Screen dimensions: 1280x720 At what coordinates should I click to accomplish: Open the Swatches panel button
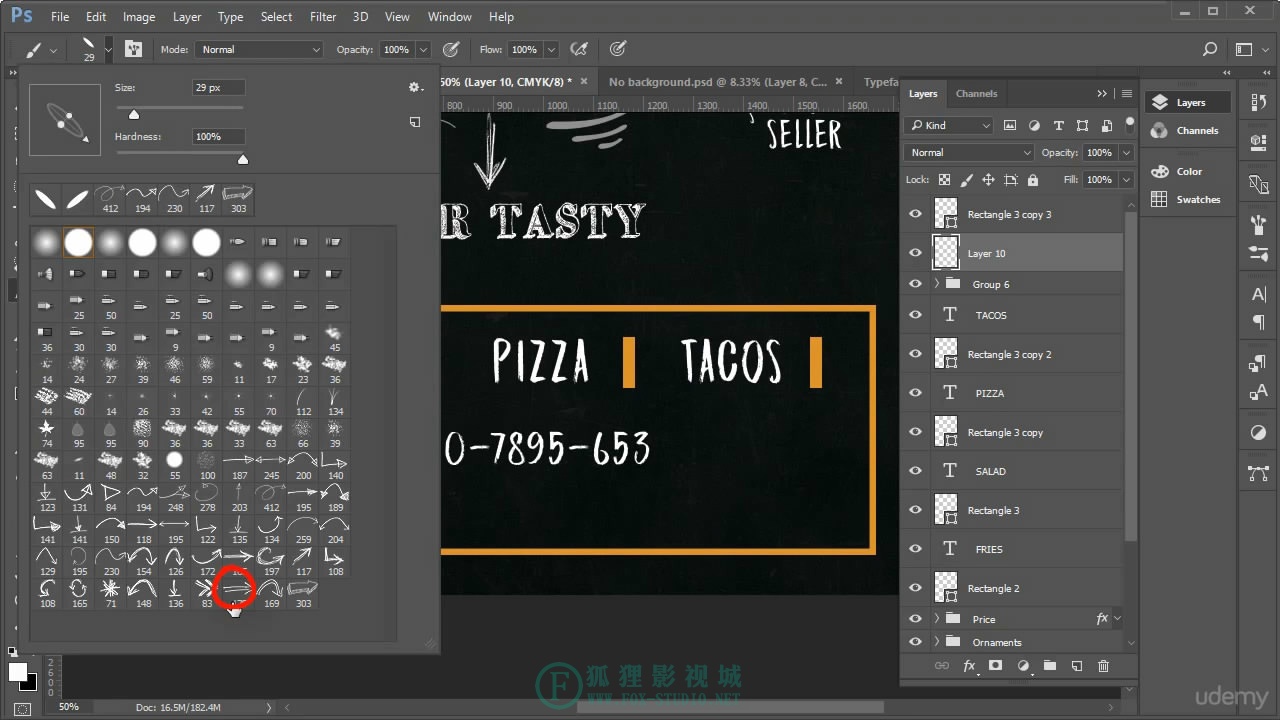point(1186,199)
